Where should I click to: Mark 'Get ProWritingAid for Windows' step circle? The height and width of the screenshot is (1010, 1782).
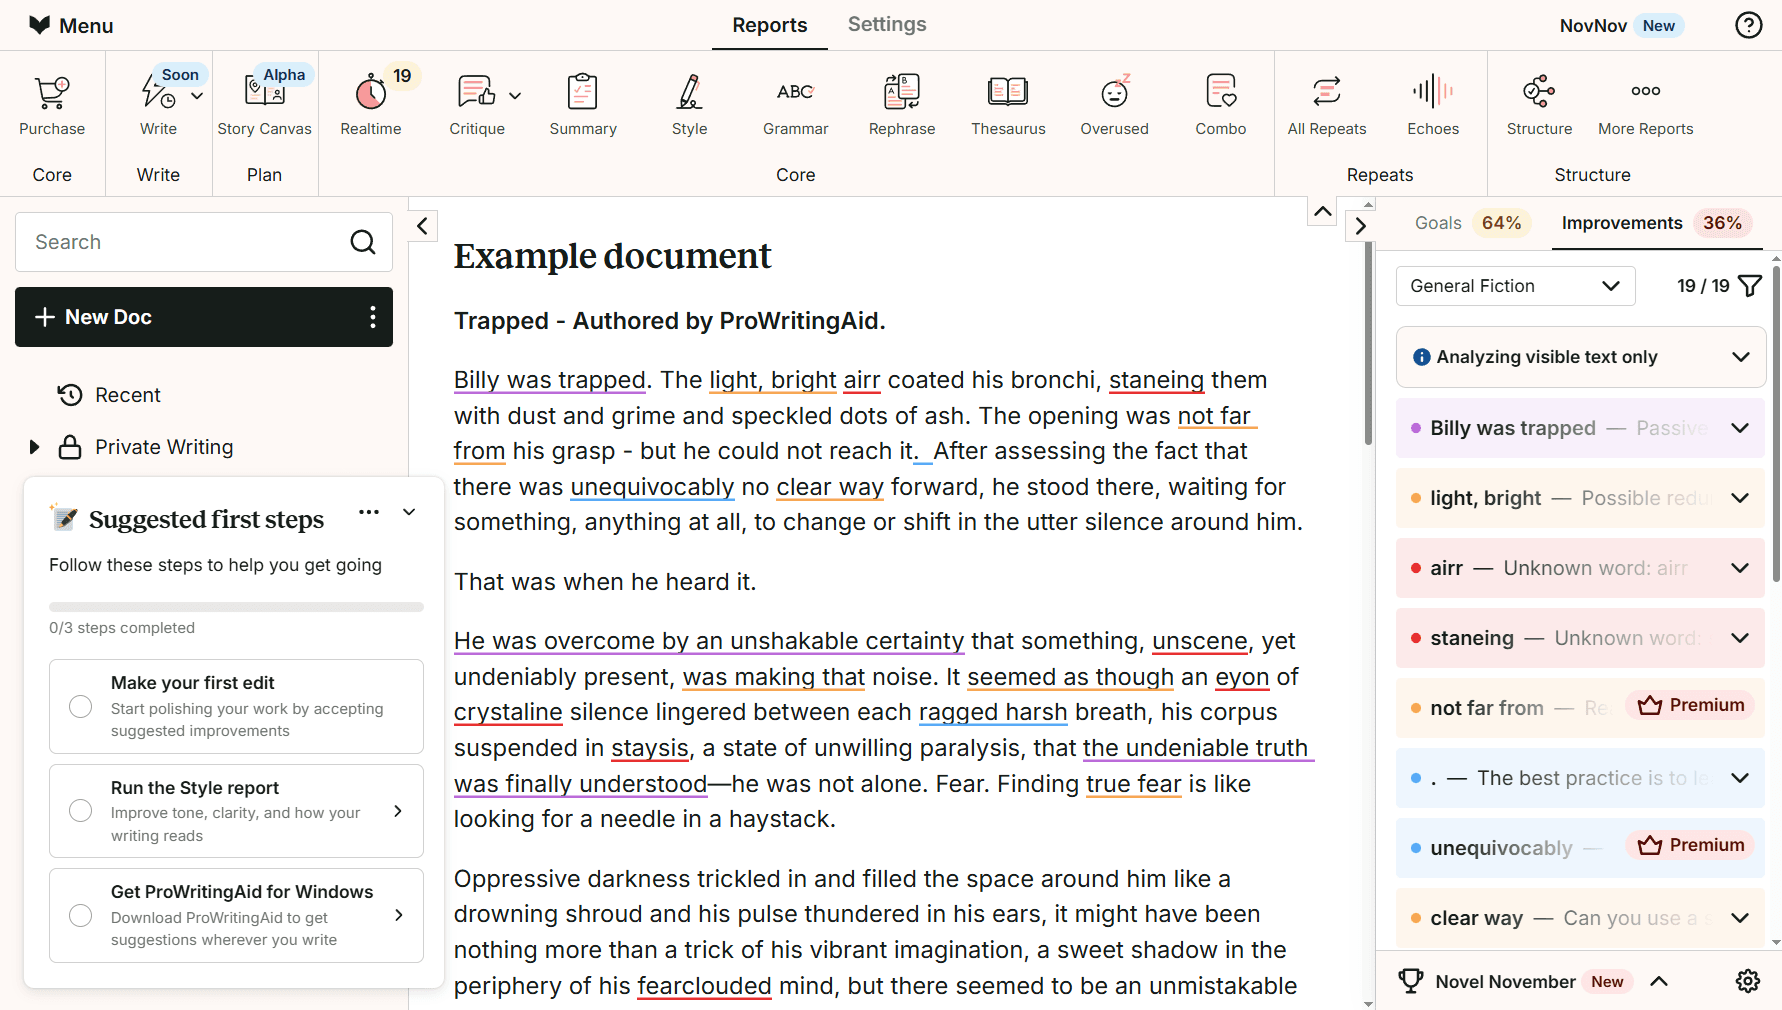coord(81,916)
